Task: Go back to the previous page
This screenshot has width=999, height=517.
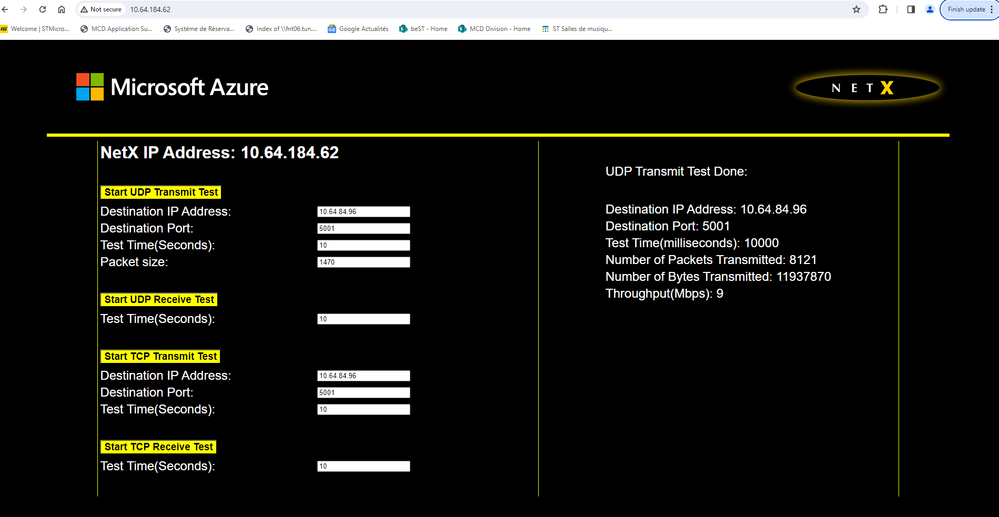Action: (x=6, y=10)
